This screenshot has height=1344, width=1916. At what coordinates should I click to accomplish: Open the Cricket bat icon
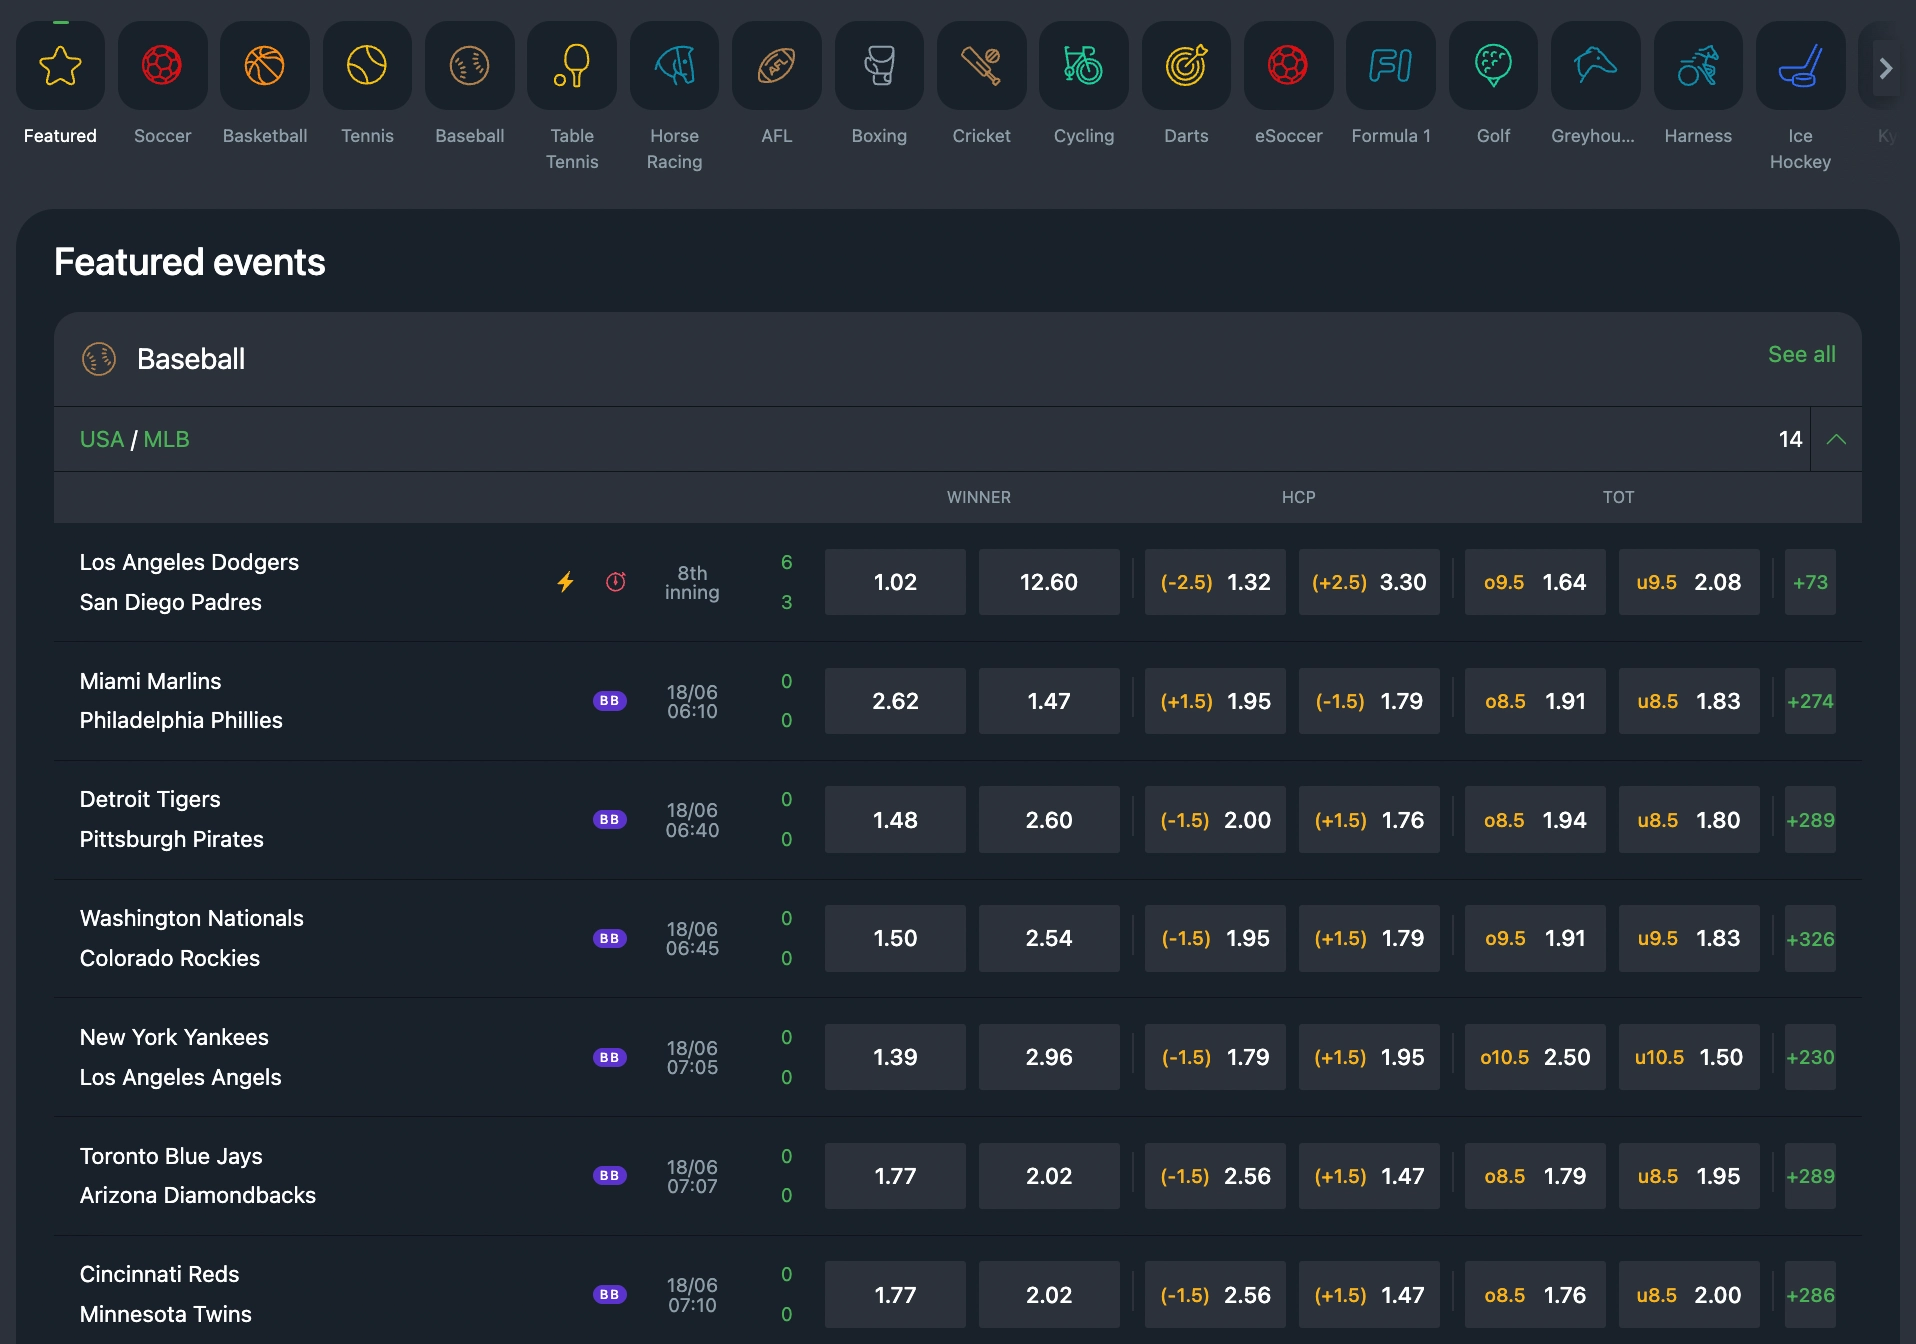pyautogui.click(x=981, y=66)
